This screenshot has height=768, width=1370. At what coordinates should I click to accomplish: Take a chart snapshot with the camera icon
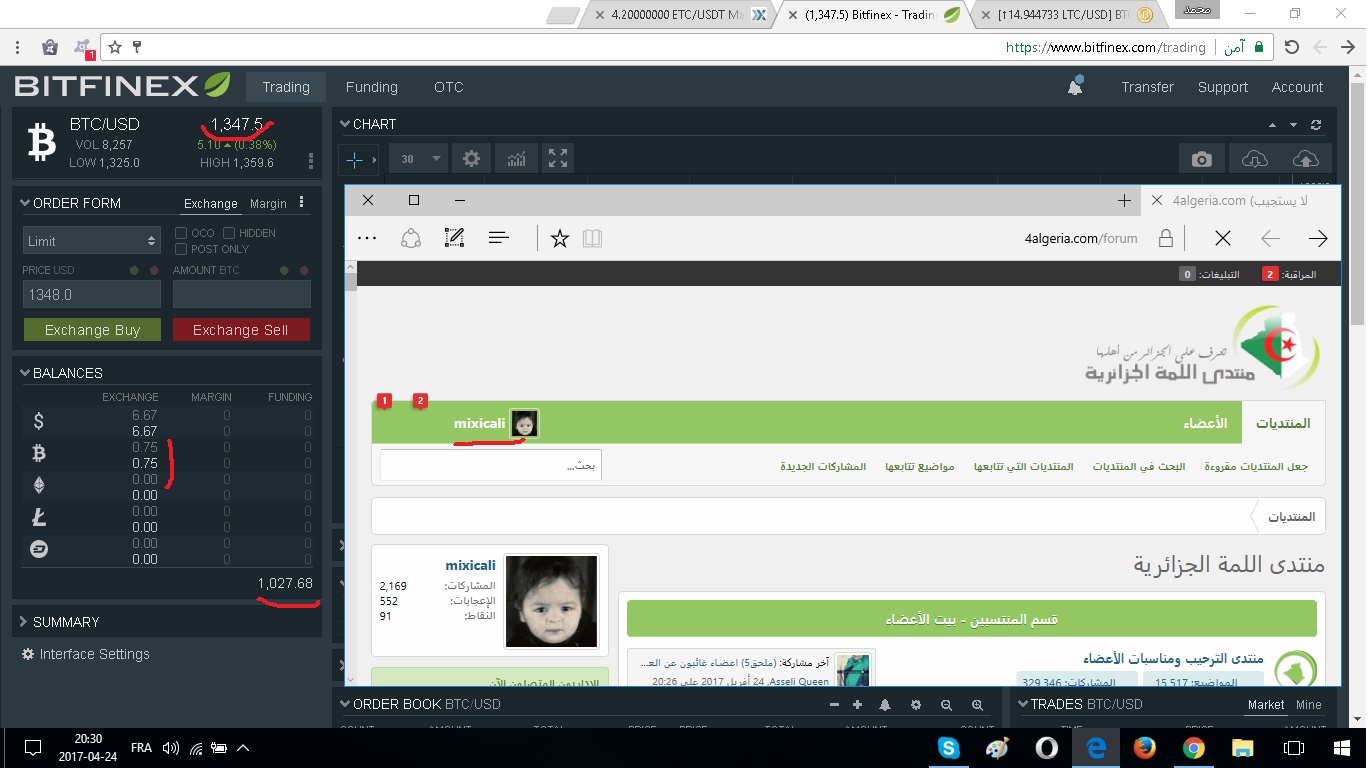click(1201, 159)
